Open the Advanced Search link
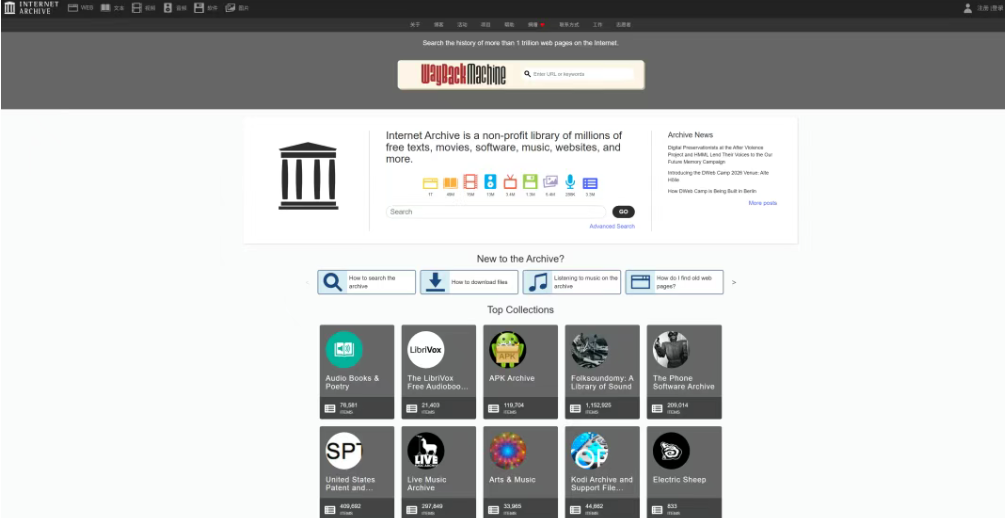The image size is (1005, 518). click(x=612, y=226)
